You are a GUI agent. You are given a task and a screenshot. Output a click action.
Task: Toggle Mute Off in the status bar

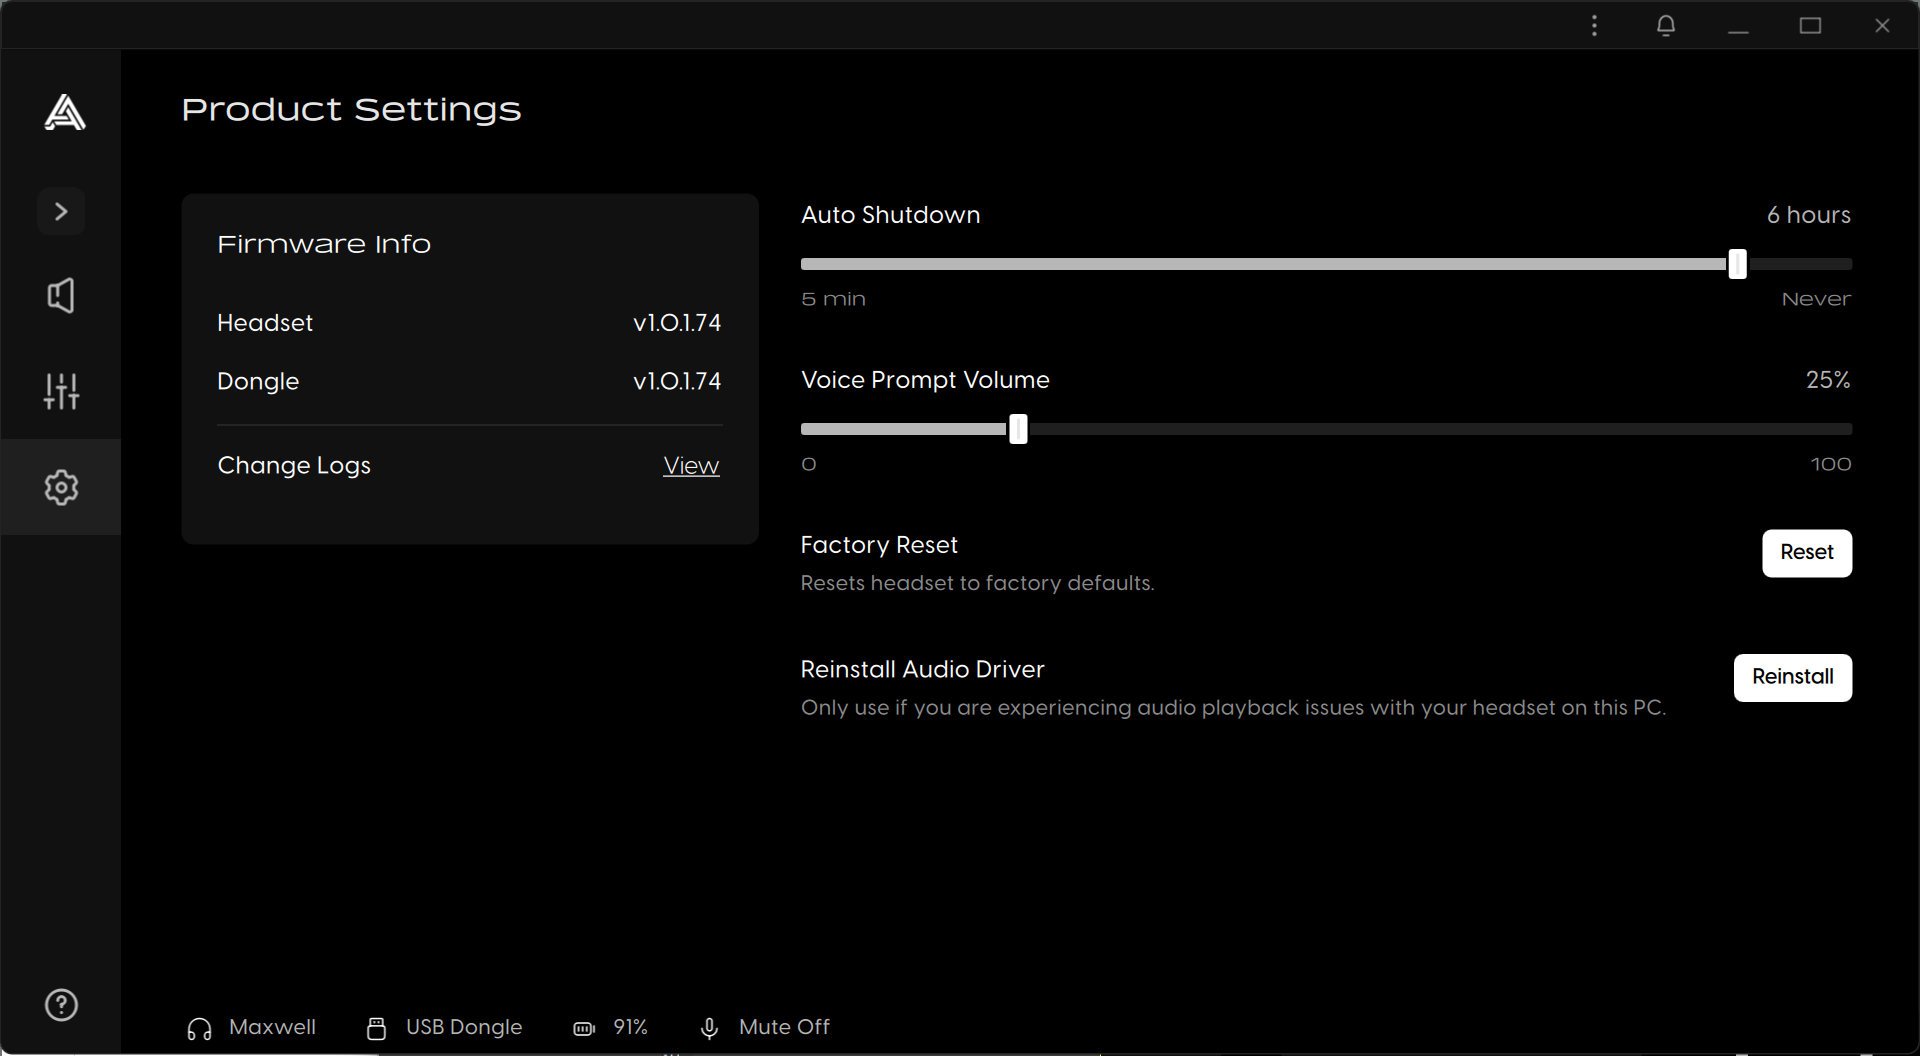[784, 1027]
